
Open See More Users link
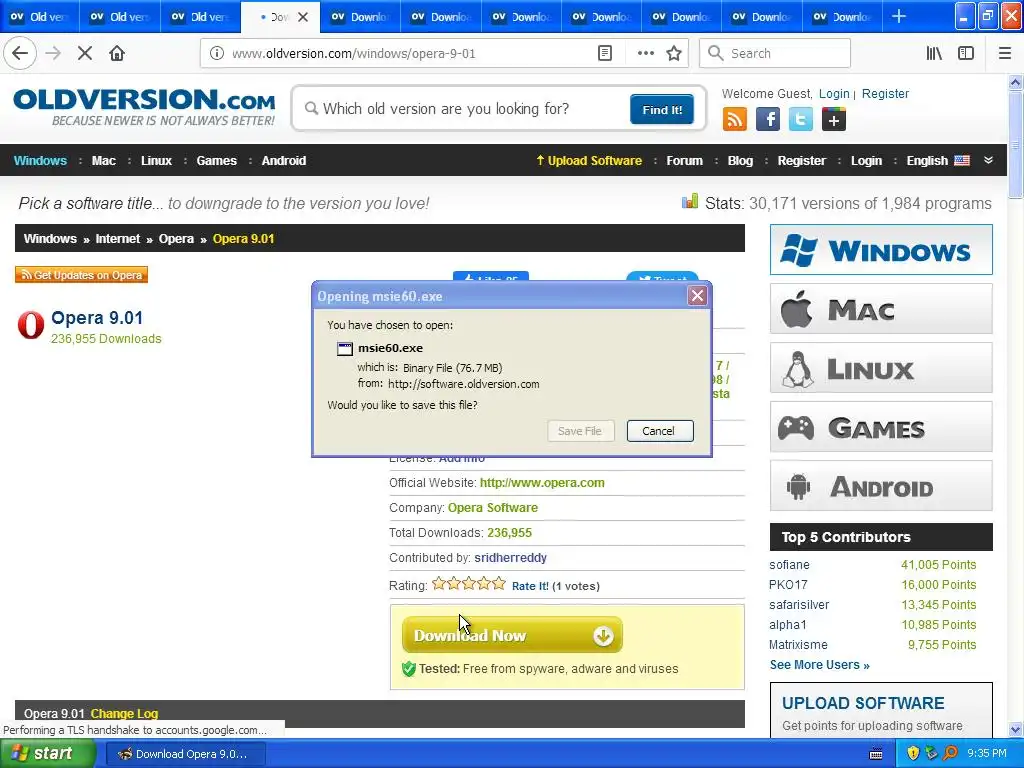point(820,665)
